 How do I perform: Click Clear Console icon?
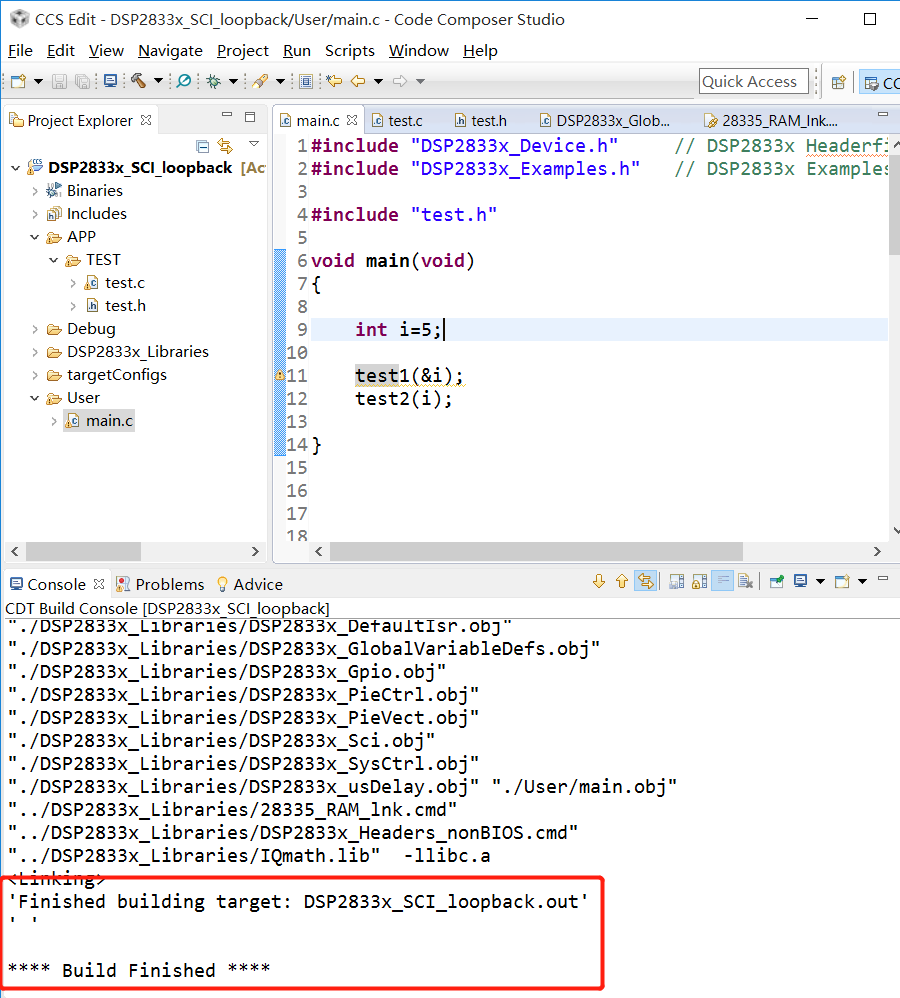point(745,581)
